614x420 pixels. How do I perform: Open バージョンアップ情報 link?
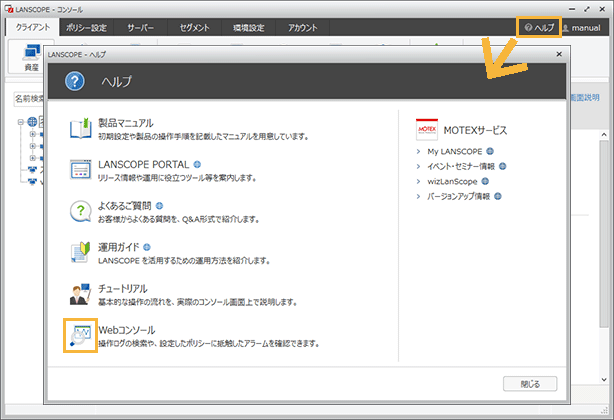[x=459, y=196]
